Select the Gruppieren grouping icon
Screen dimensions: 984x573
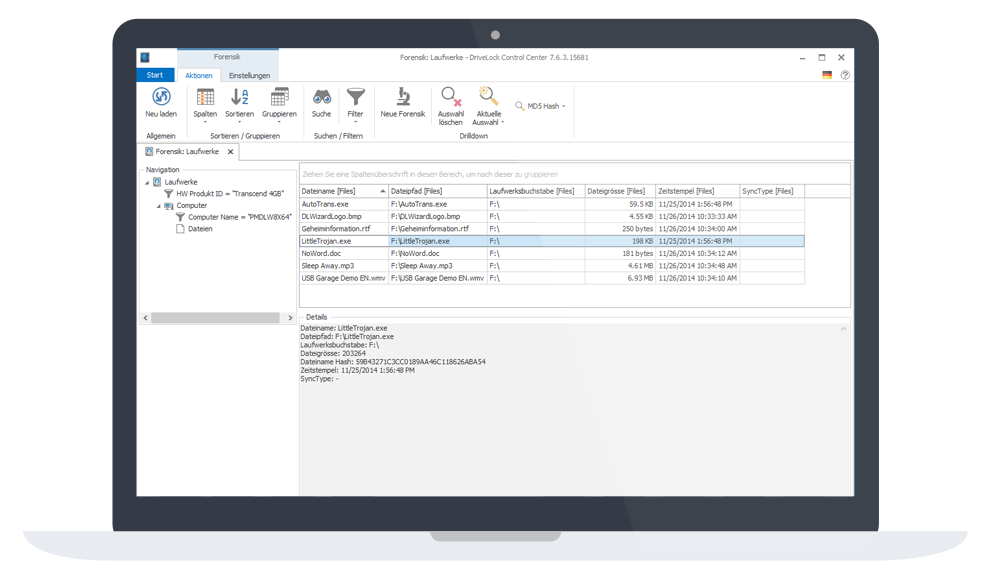[279, 97]
